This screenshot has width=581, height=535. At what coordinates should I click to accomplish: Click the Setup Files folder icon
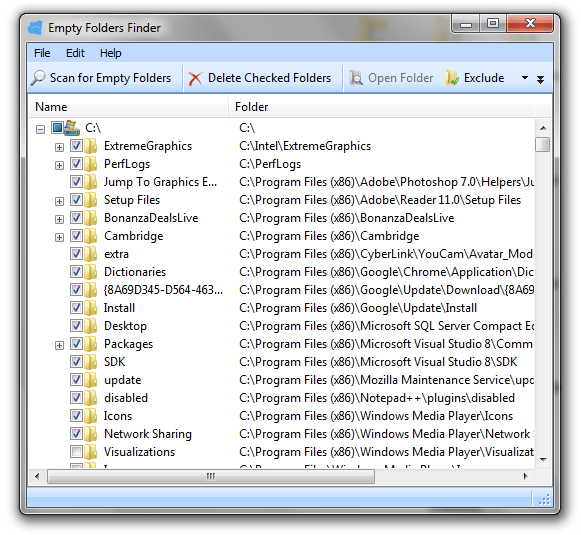click(90, 200)
